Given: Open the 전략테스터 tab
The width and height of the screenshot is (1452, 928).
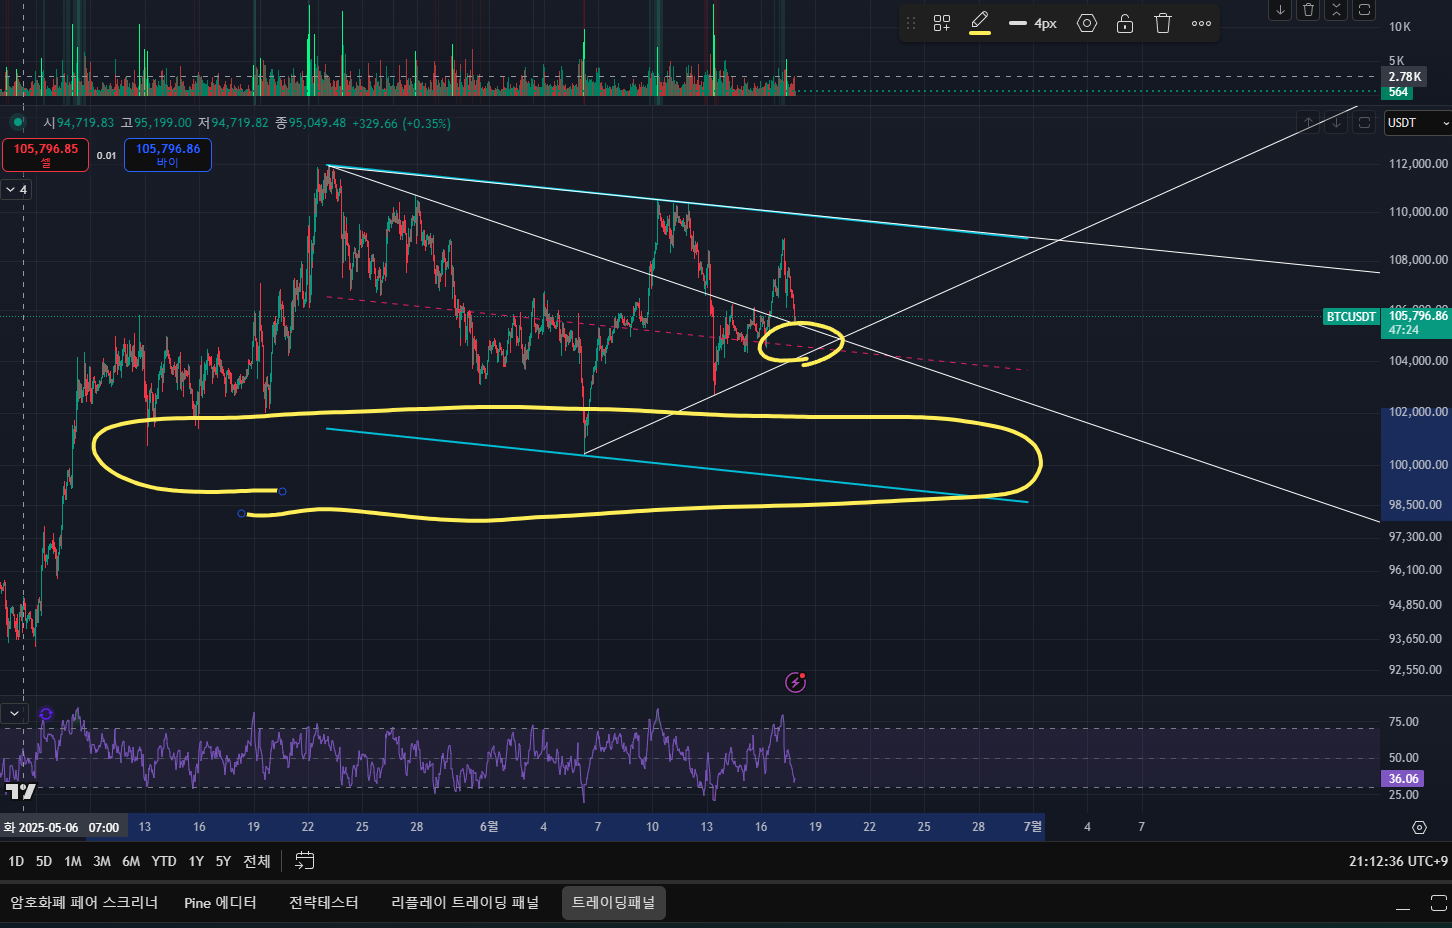Looking at the screenshot, I should click(324, 903).
